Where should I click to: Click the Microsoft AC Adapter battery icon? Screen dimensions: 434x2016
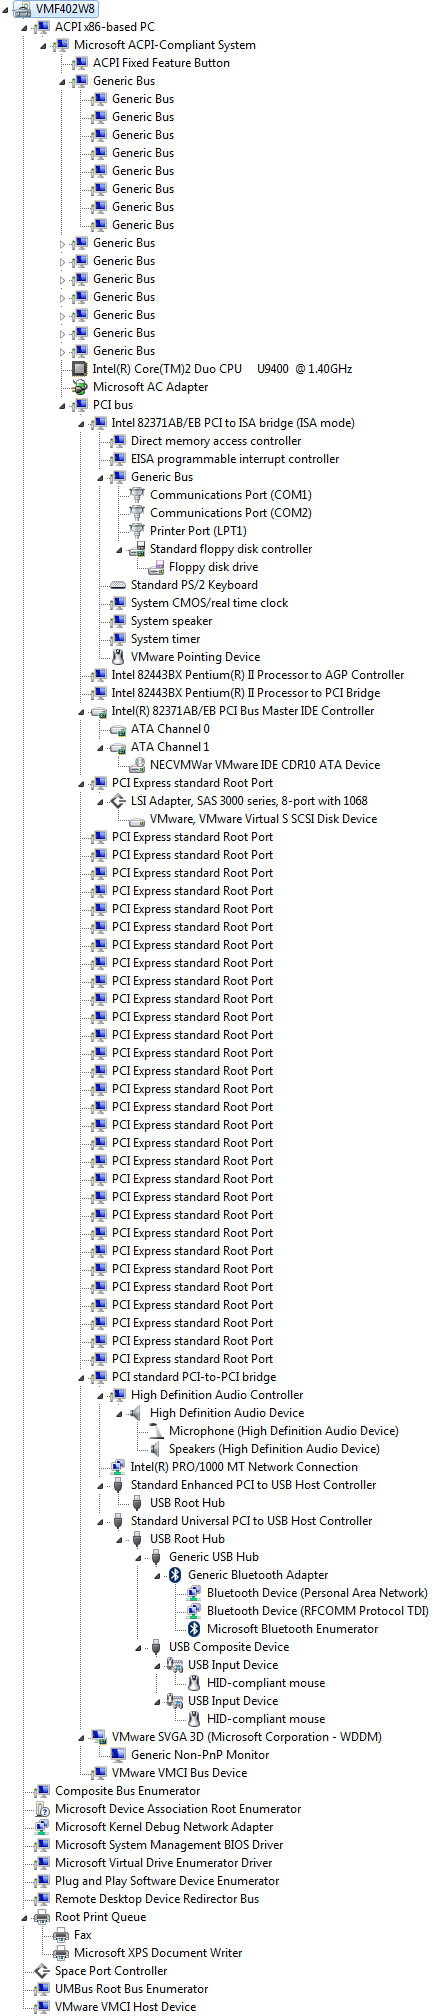tap(79, 387)
